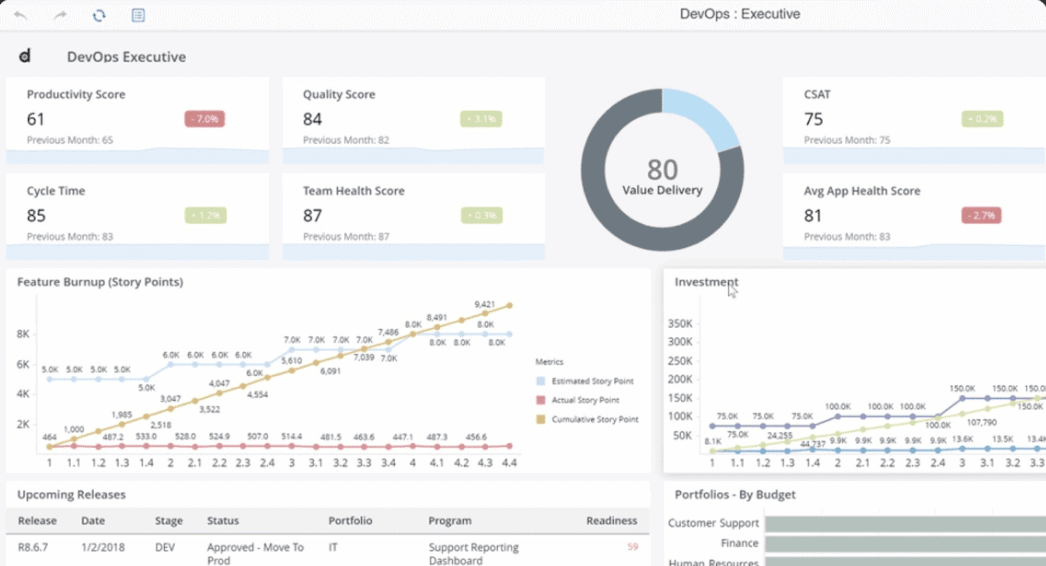Sort by the Status column header
Viewport: 1046px width, 566px height.
pos(223,521)
